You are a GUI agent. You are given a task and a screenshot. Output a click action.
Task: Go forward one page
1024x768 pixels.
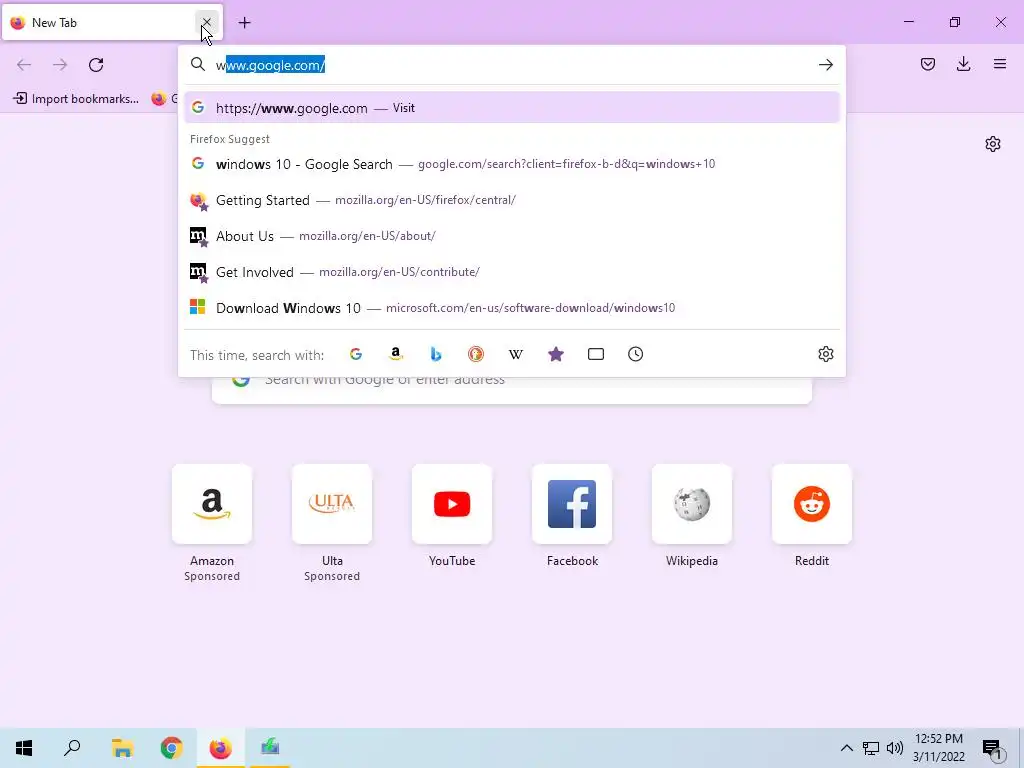[60, 65]
